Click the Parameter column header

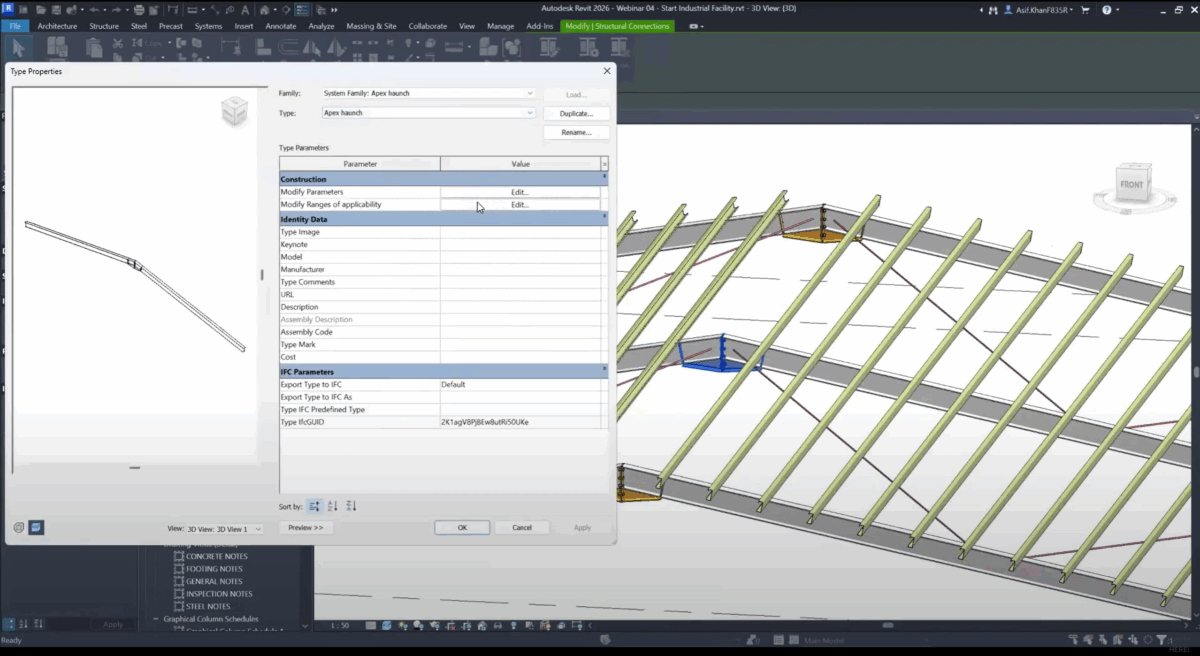pyautogui.click(x=360, y=164)
